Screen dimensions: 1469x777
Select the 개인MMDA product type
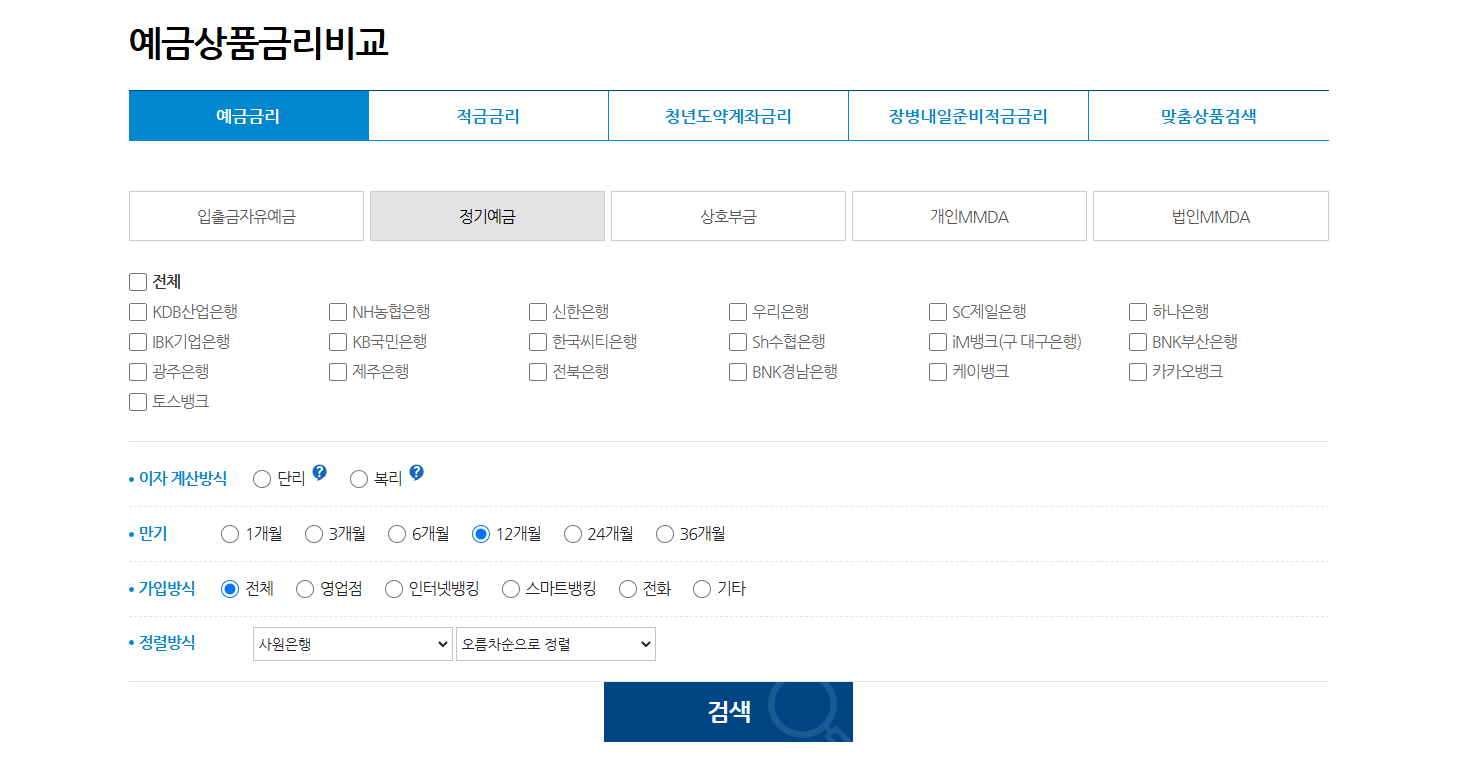(970, 216)
